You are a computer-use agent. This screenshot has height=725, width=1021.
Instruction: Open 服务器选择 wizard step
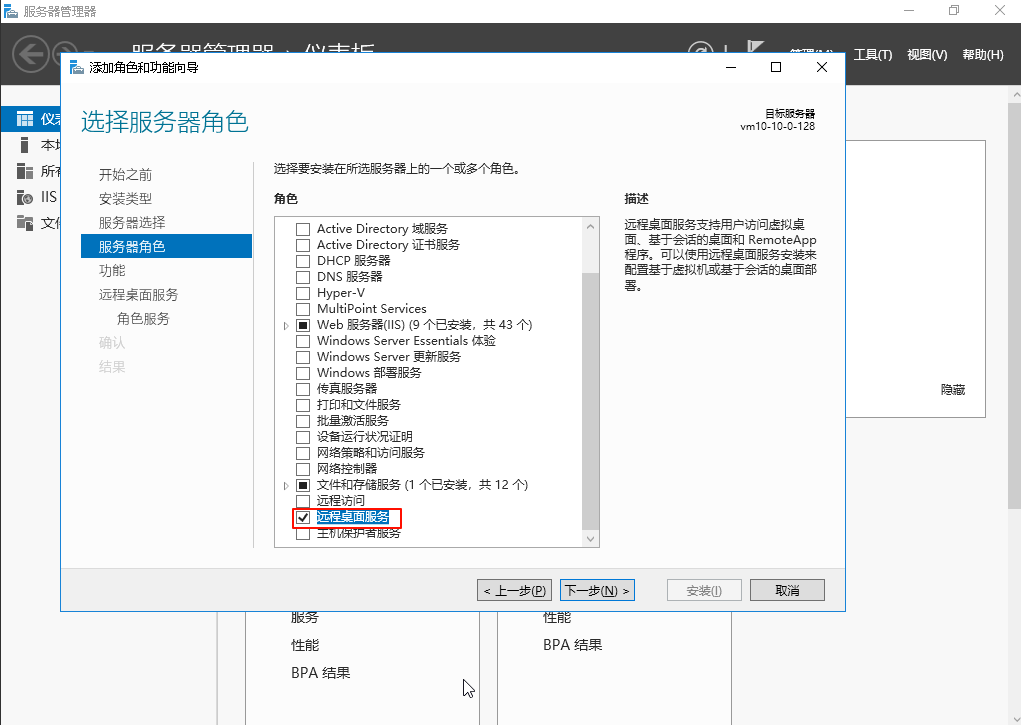(x=132, y=223)
